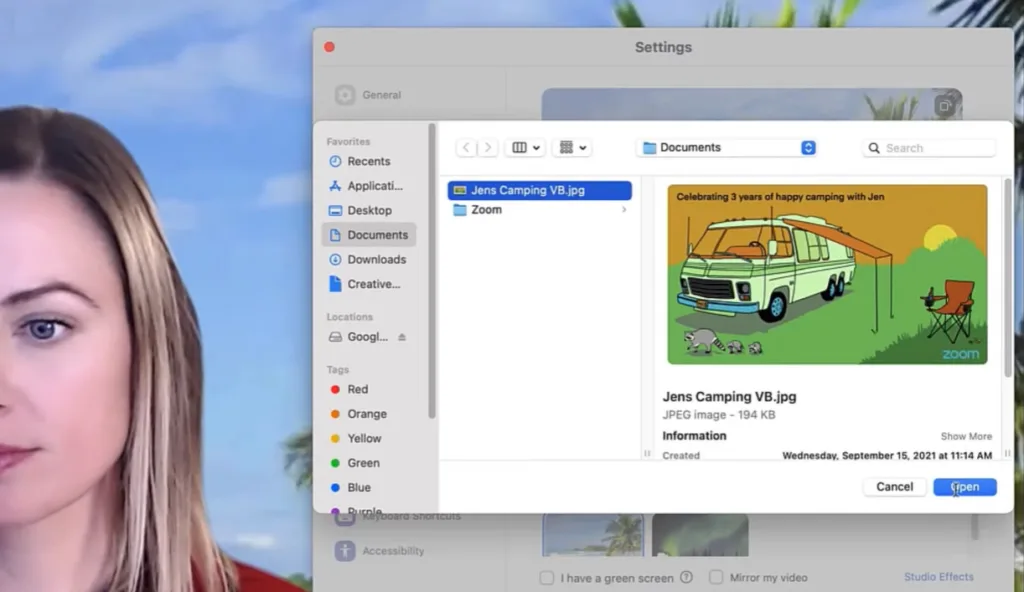
Task: Select Downloads in the sidebar
Action: [376, 259]
